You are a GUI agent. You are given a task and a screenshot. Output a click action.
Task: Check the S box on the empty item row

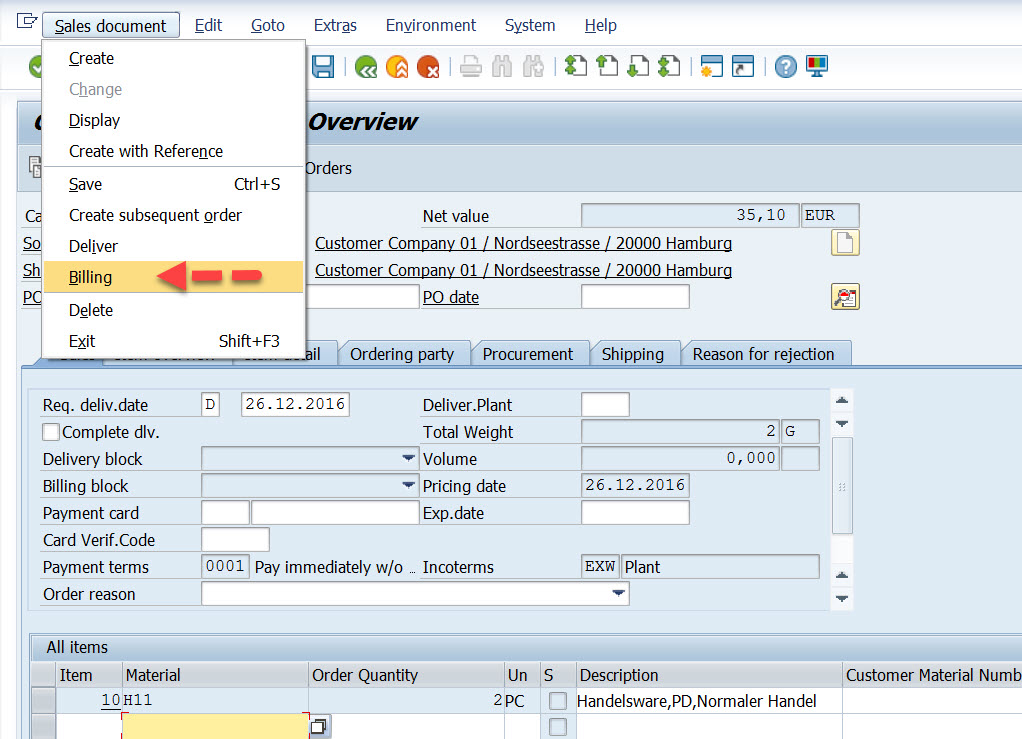click(x=557, y=726)
